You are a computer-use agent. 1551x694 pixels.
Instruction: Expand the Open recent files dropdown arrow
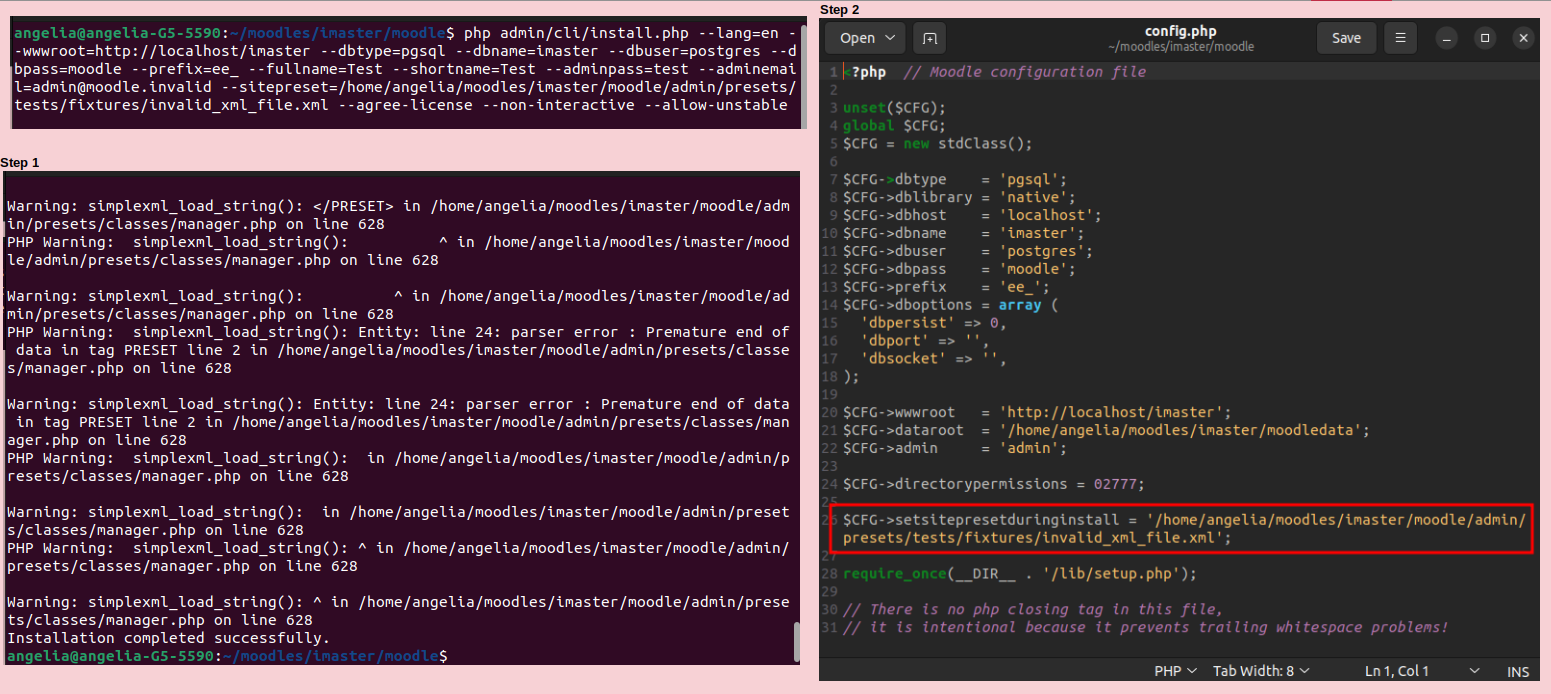click(x=891, y=38)
